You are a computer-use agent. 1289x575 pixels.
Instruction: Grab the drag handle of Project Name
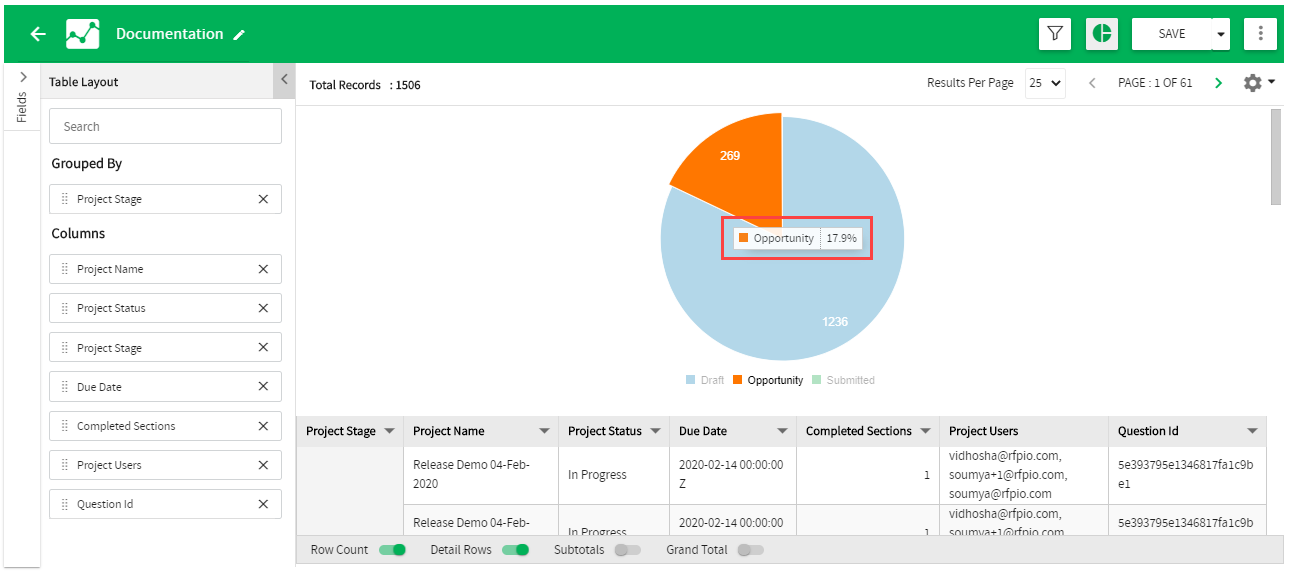(x=65, y=269)
